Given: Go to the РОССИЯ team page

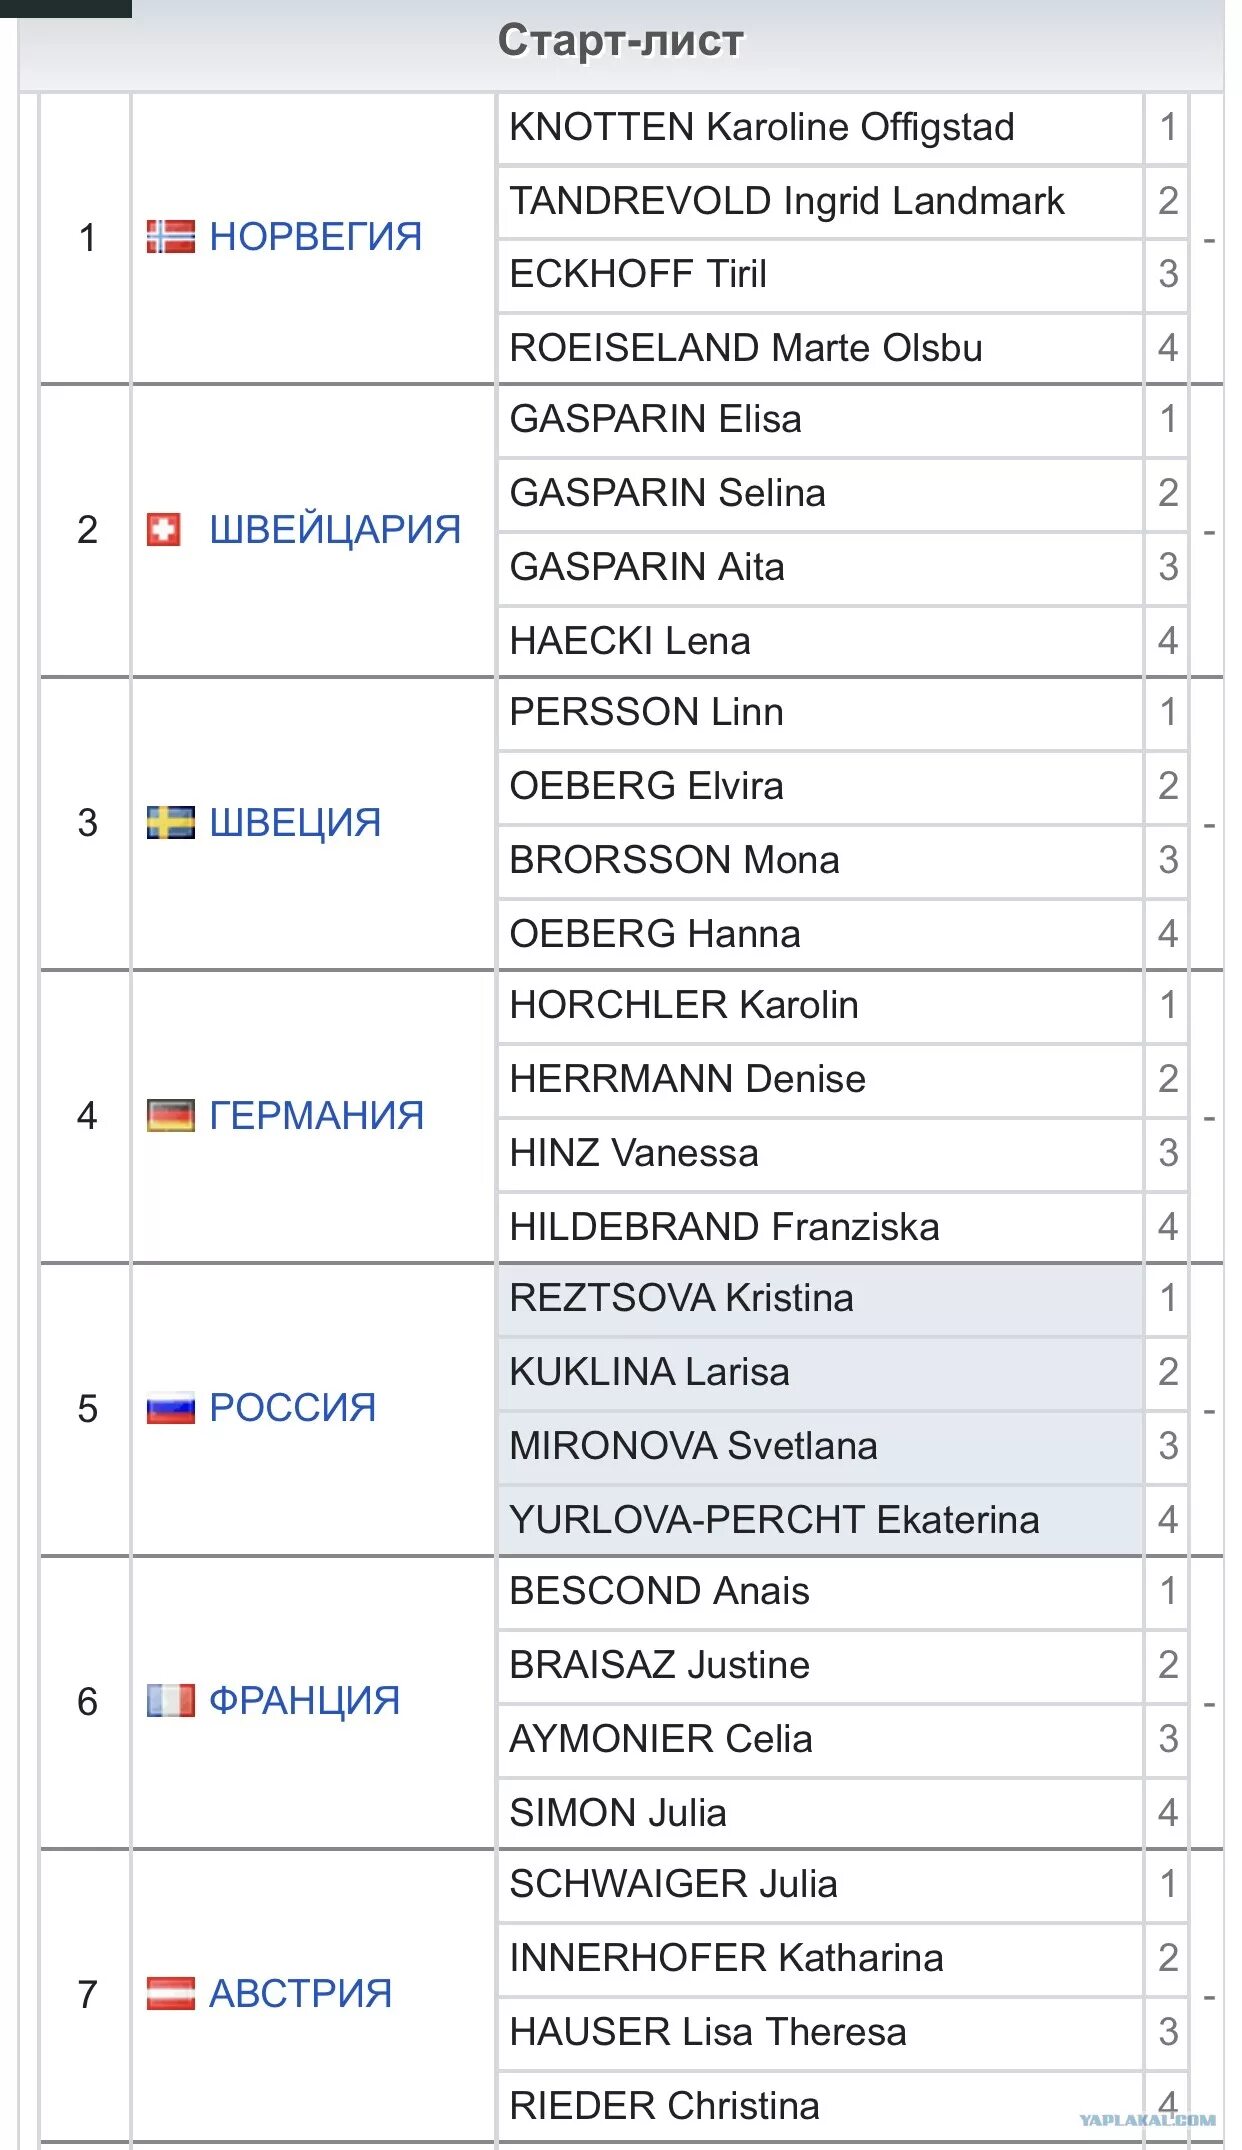Looking at the screenshot, I should click(292, 1409).
